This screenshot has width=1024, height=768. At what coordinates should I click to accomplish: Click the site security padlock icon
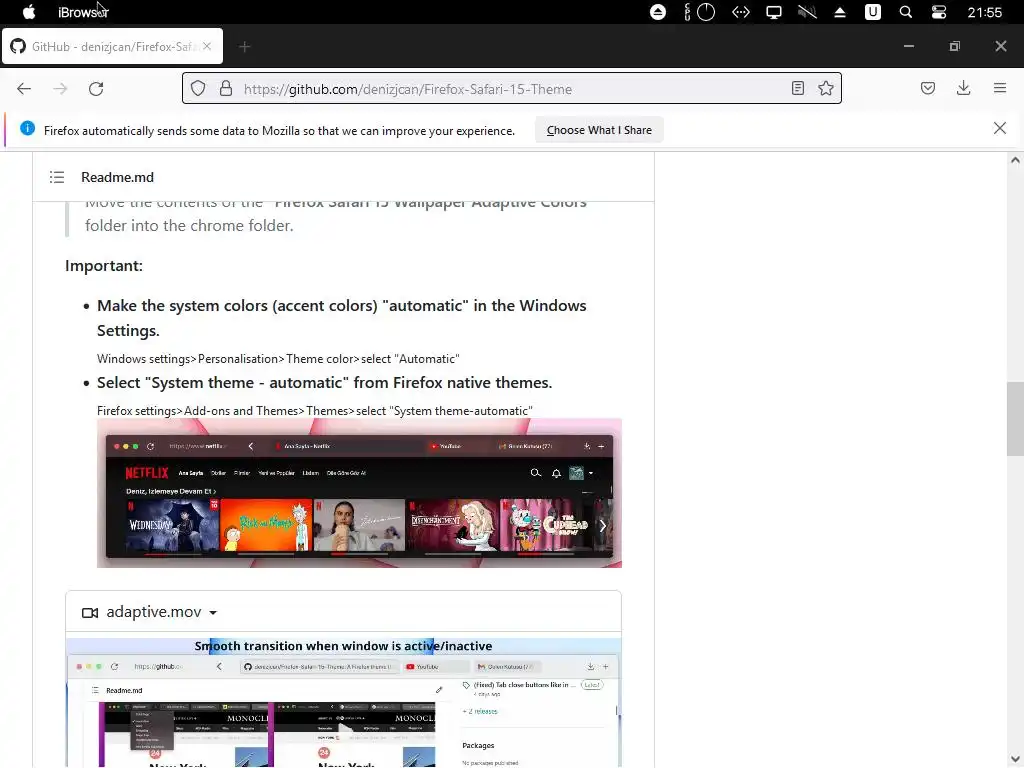pos(226,88)
